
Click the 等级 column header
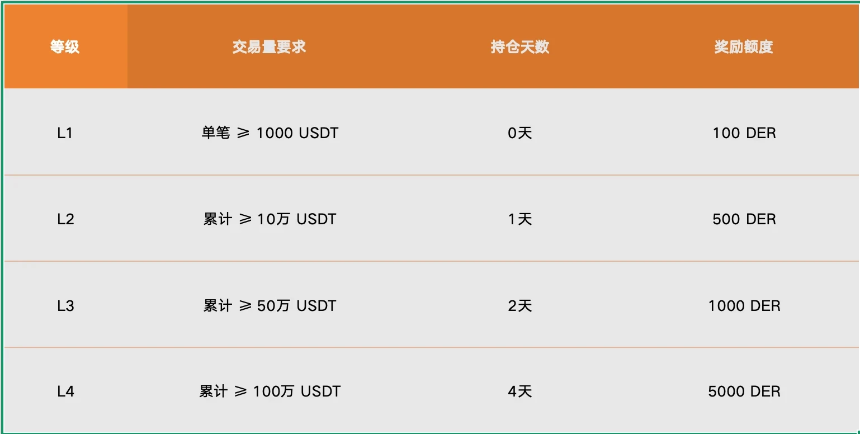tap(65, 47)
